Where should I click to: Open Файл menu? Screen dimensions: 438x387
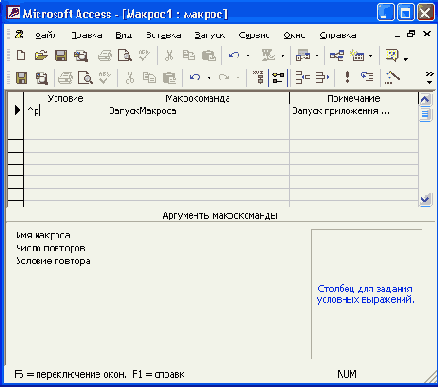[x=45, y=35]
